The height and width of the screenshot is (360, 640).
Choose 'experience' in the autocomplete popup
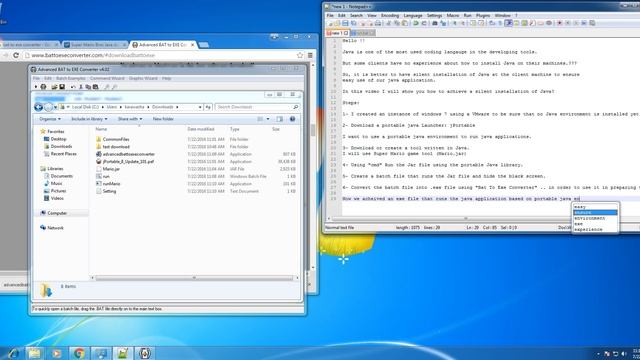(x=595, y=229)
